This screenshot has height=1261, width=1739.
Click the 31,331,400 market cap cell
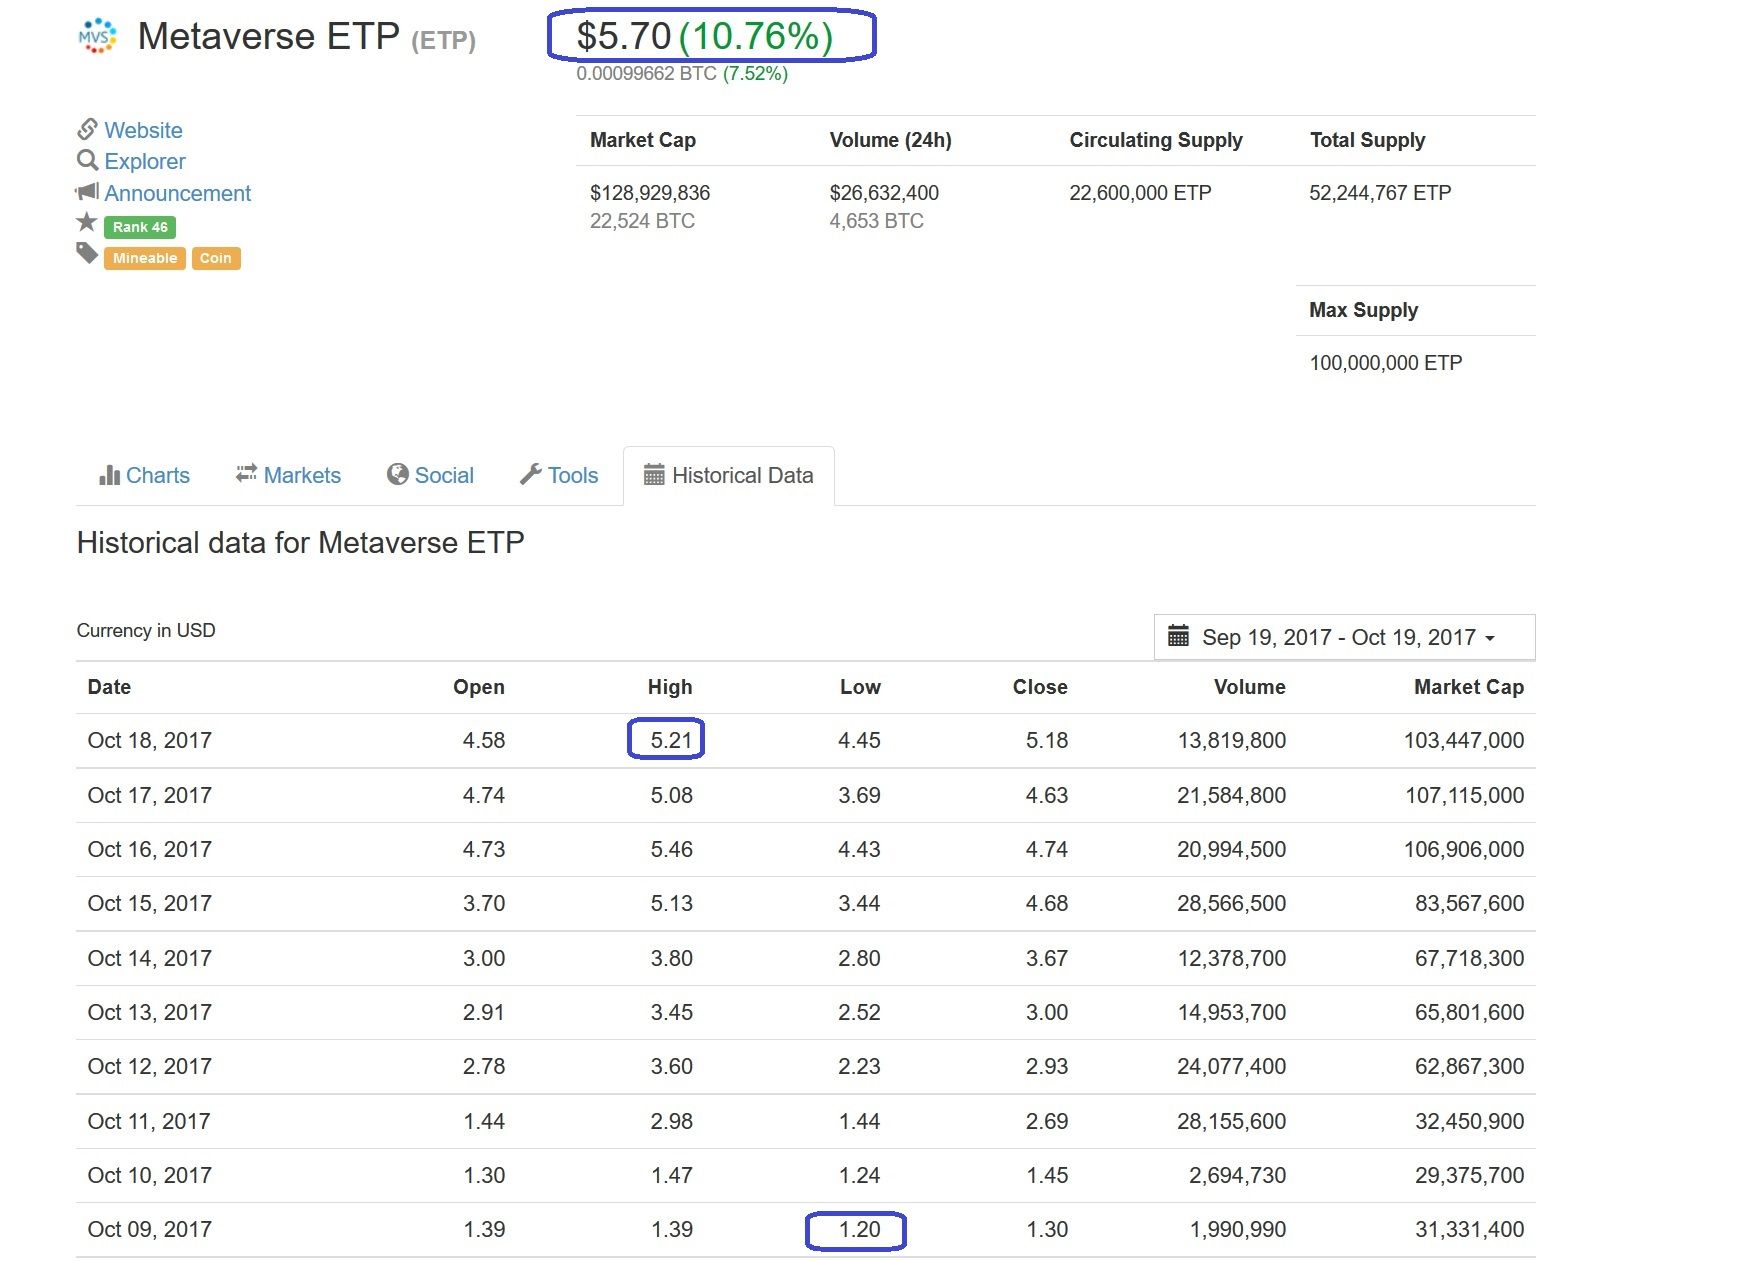click(1470, 1230)
